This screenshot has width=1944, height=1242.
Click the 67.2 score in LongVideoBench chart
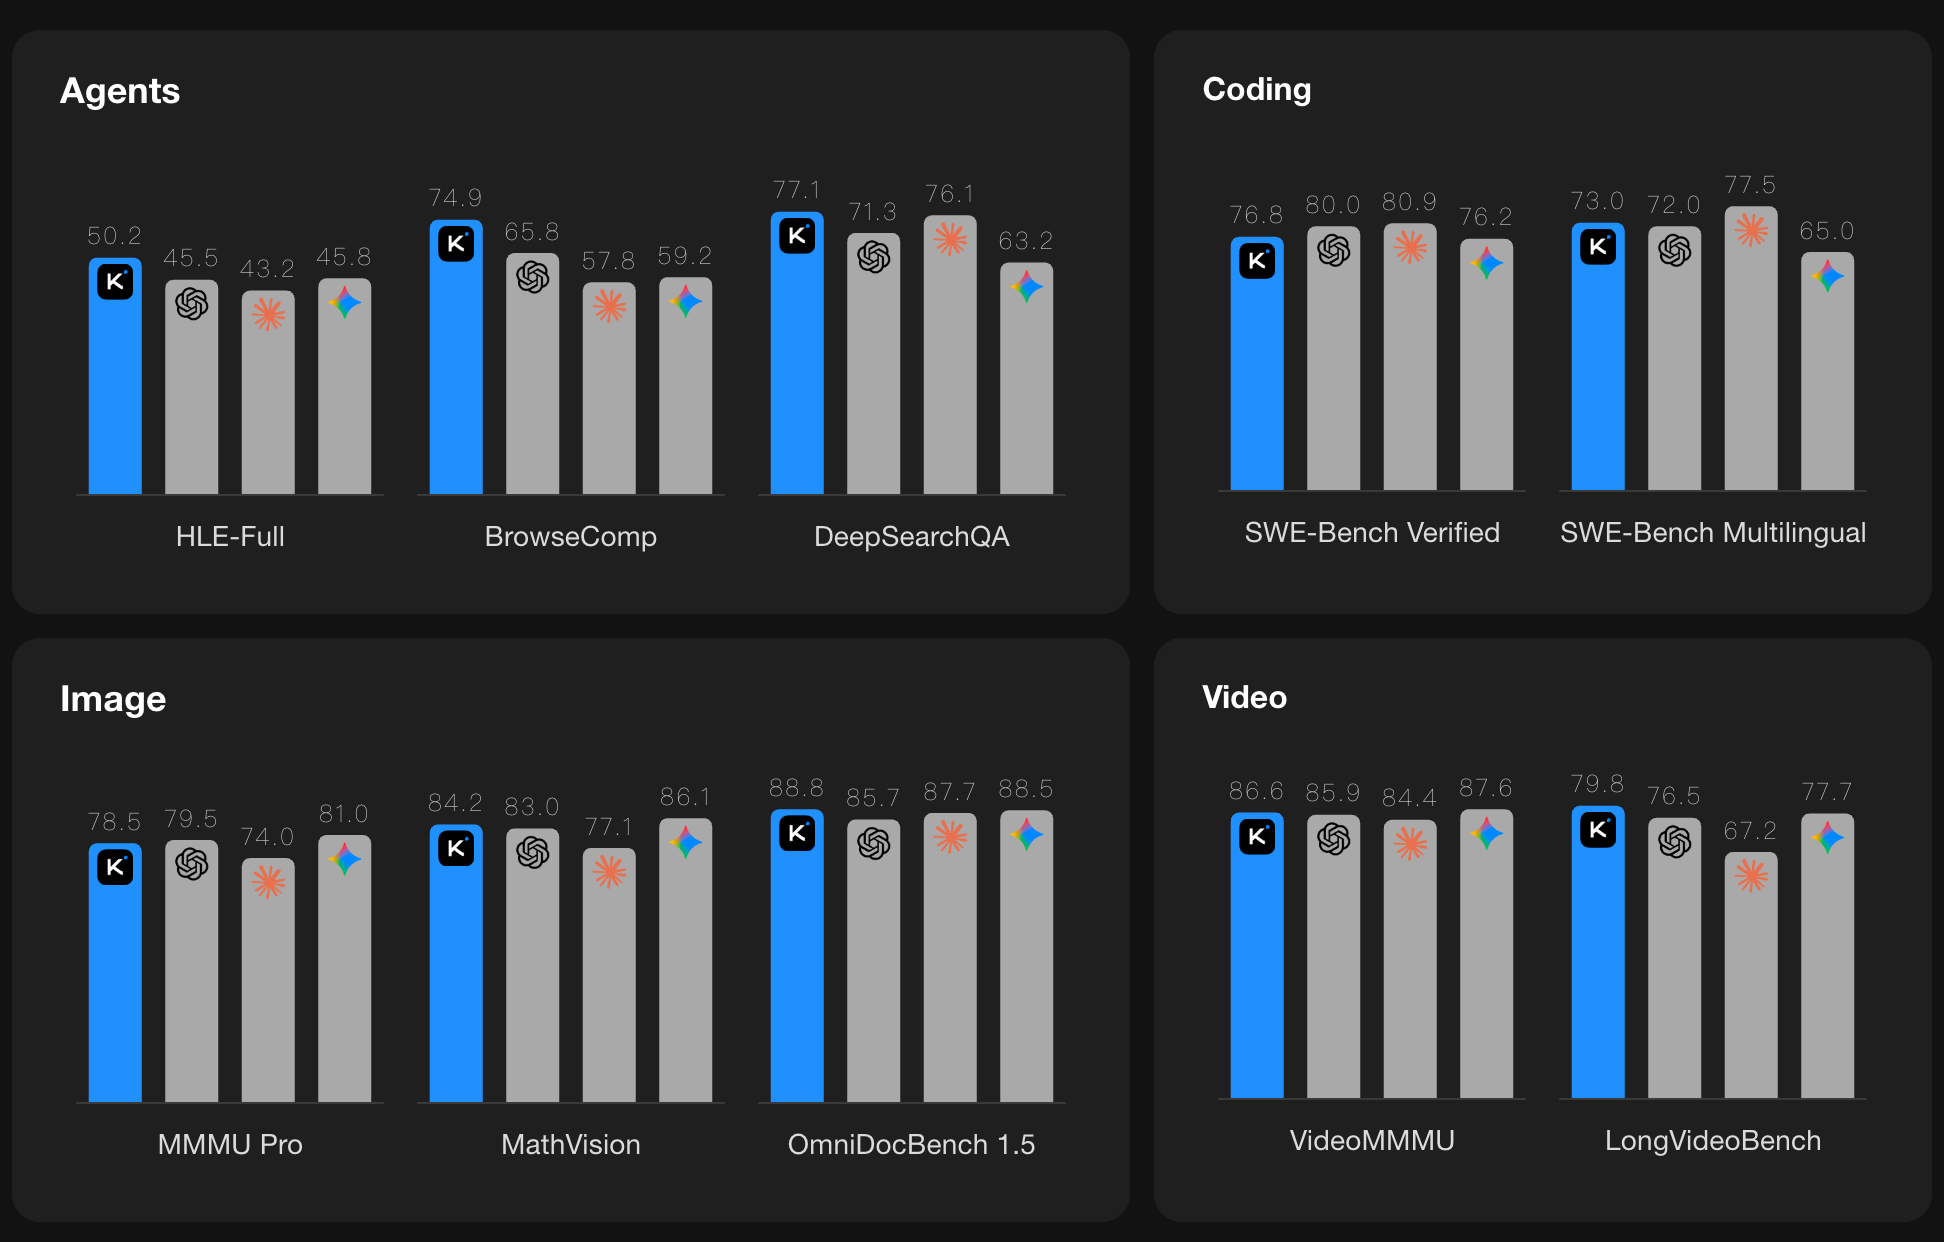pos(1750,830)
